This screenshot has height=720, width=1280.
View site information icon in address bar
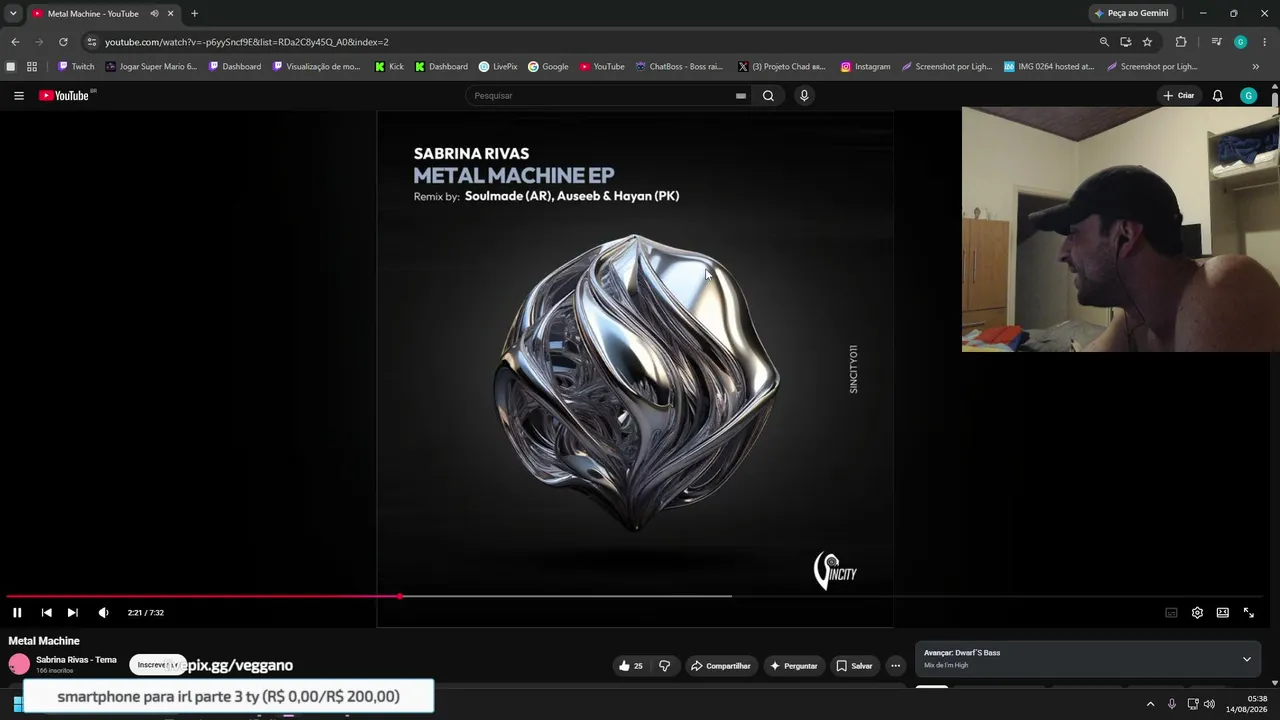coord(91,42)
